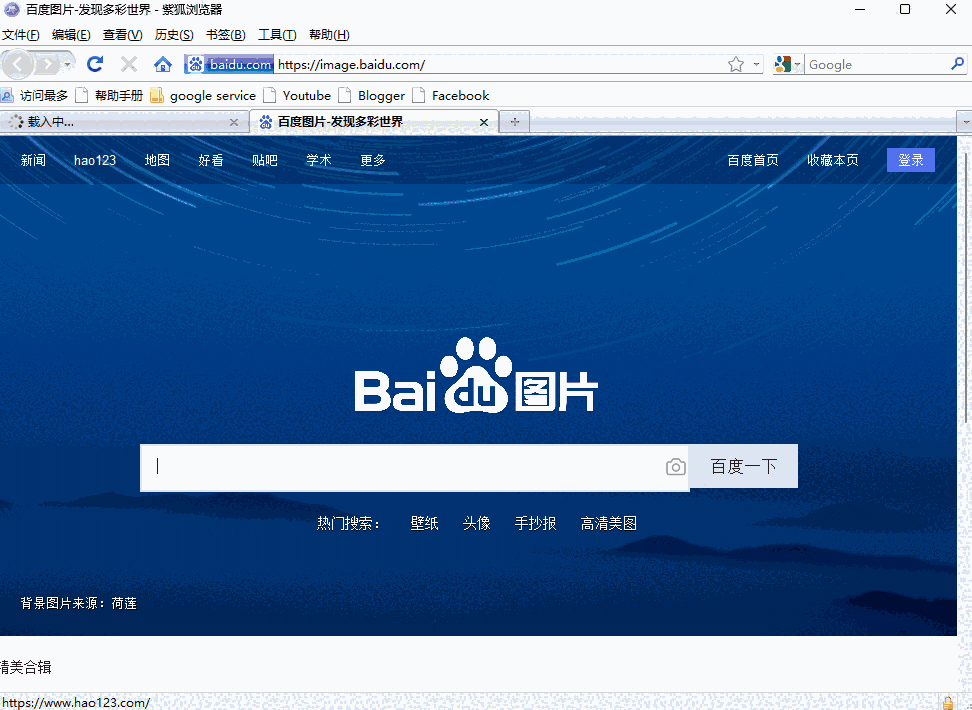Screen dimensions: 972x710
Task: Click the blue reload page icon
Action: coord(94,63)
